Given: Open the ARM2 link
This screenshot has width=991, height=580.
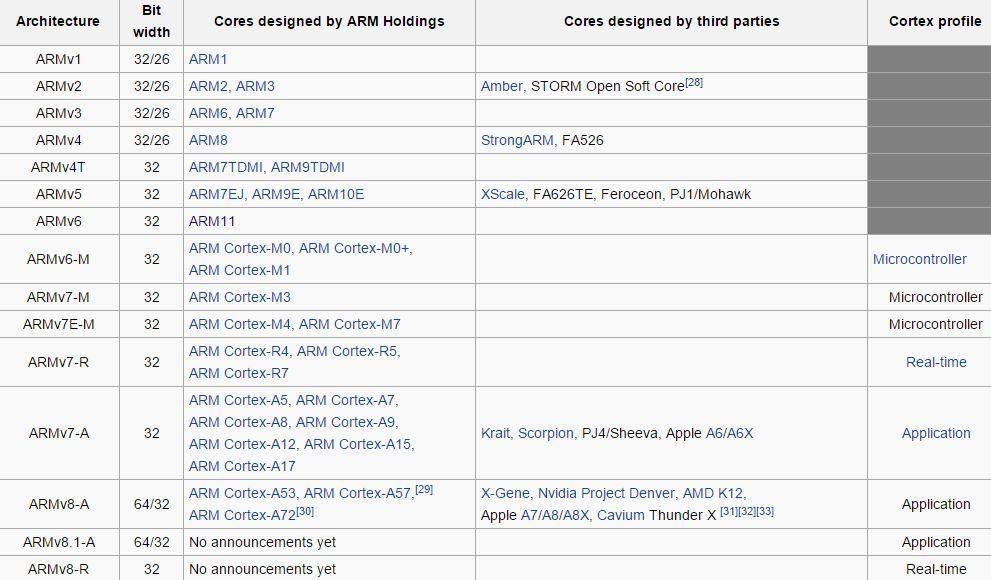Looking at the screenshot, I should (209, 87).
